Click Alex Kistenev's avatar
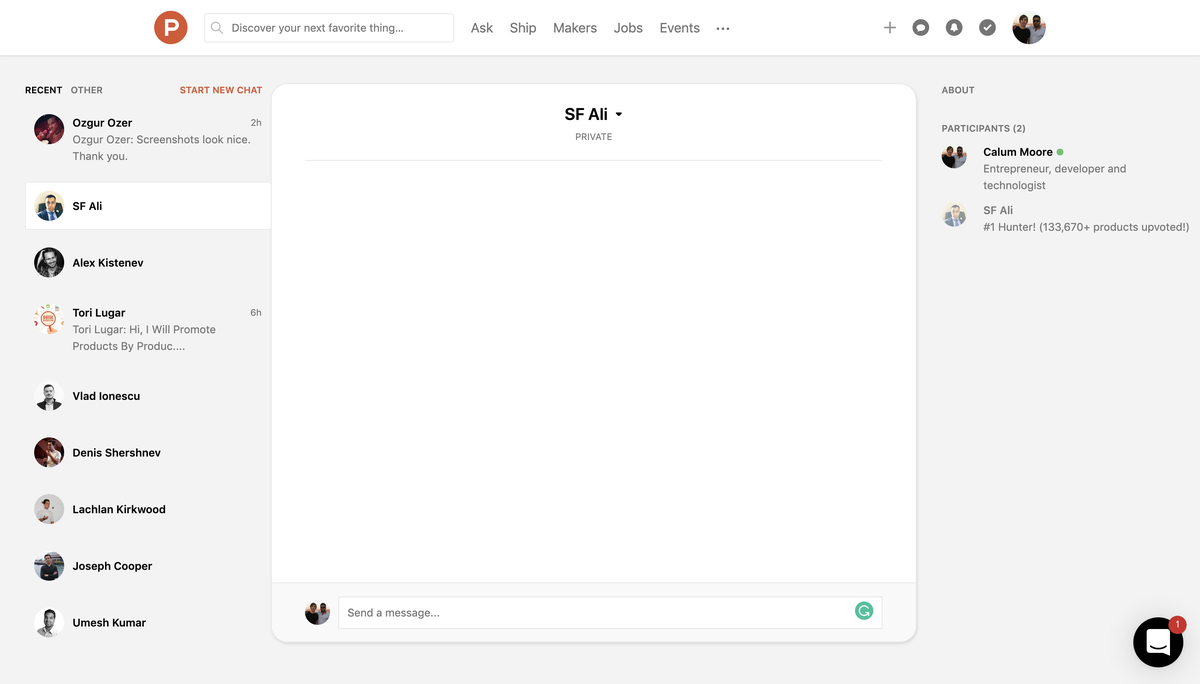This screenshot has height=684, width=1200. 49,262
